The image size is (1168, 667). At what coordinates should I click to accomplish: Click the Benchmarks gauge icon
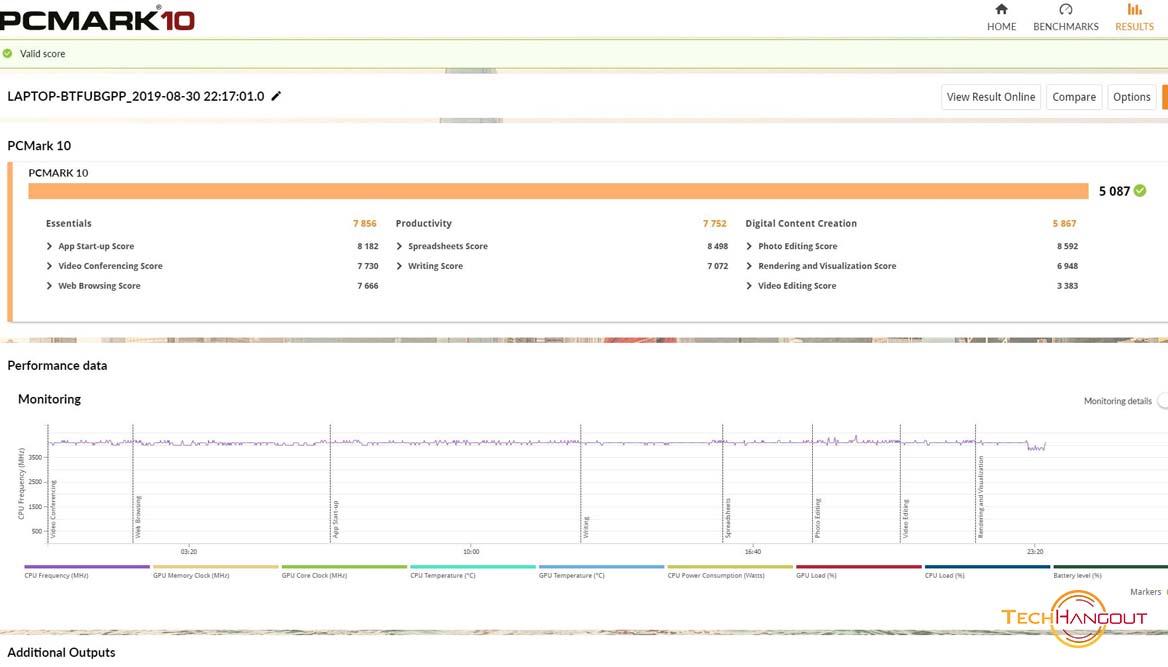click(x=1065, y=9)
